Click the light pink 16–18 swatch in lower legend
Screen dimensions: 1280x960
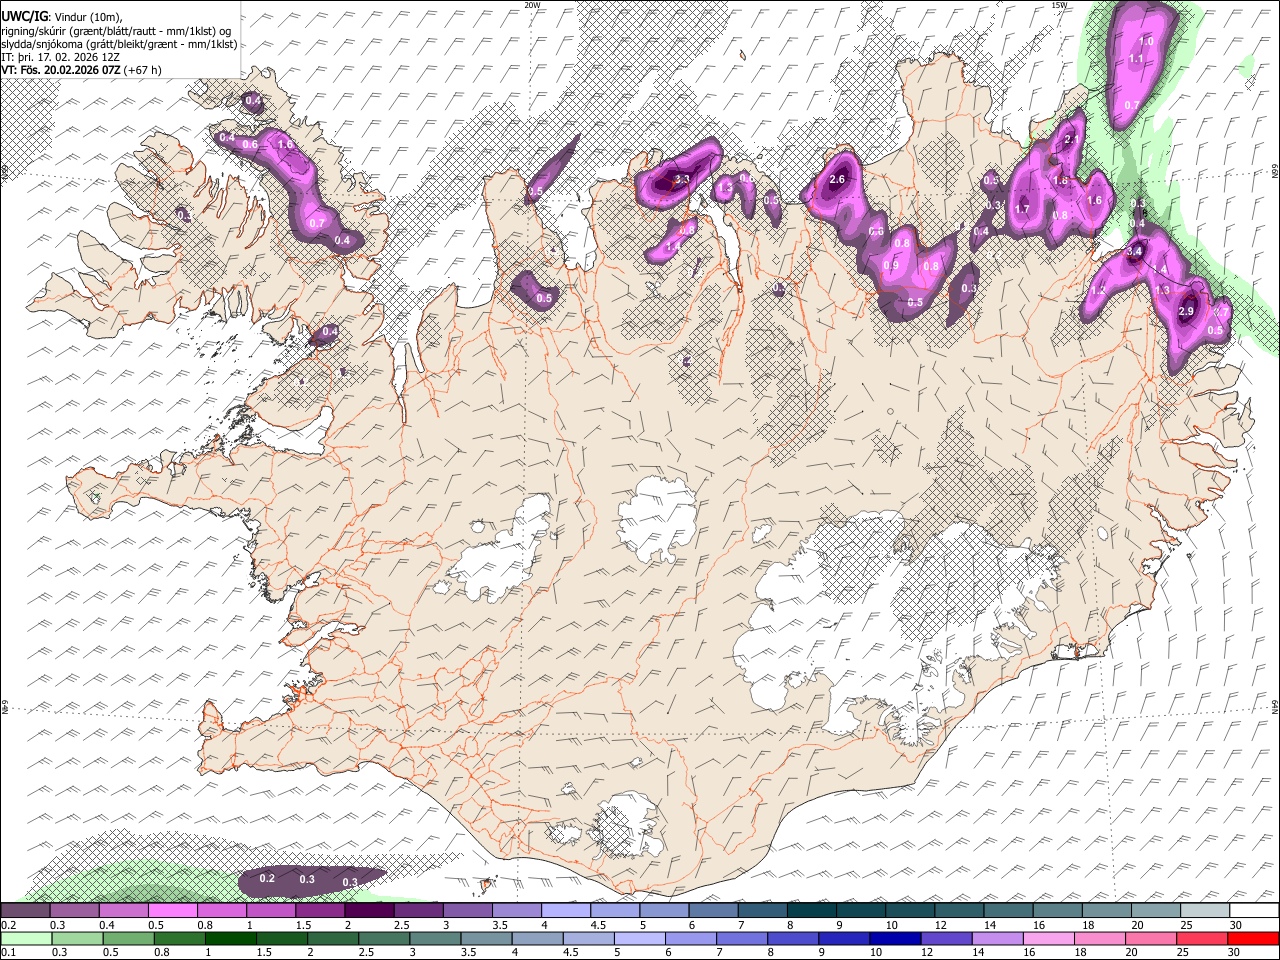1048,939
